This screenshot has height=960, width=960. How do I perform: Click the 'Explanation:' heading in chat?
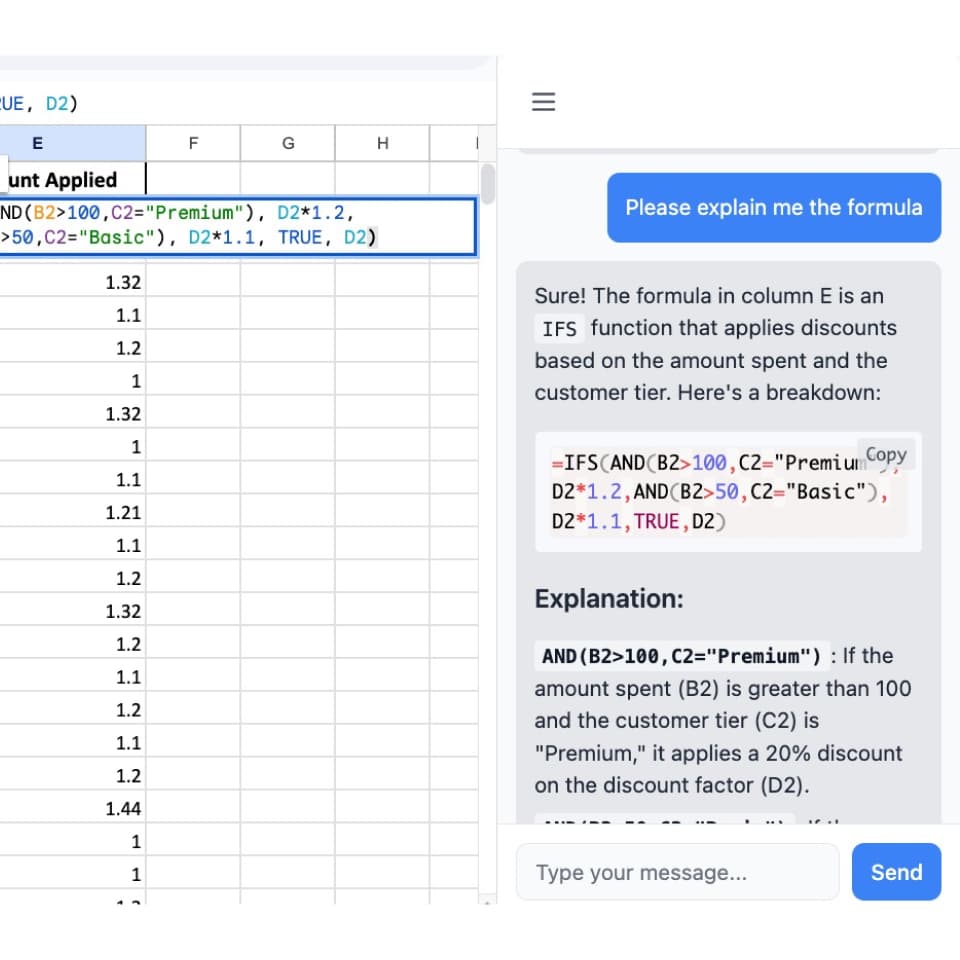pos(609,599)
